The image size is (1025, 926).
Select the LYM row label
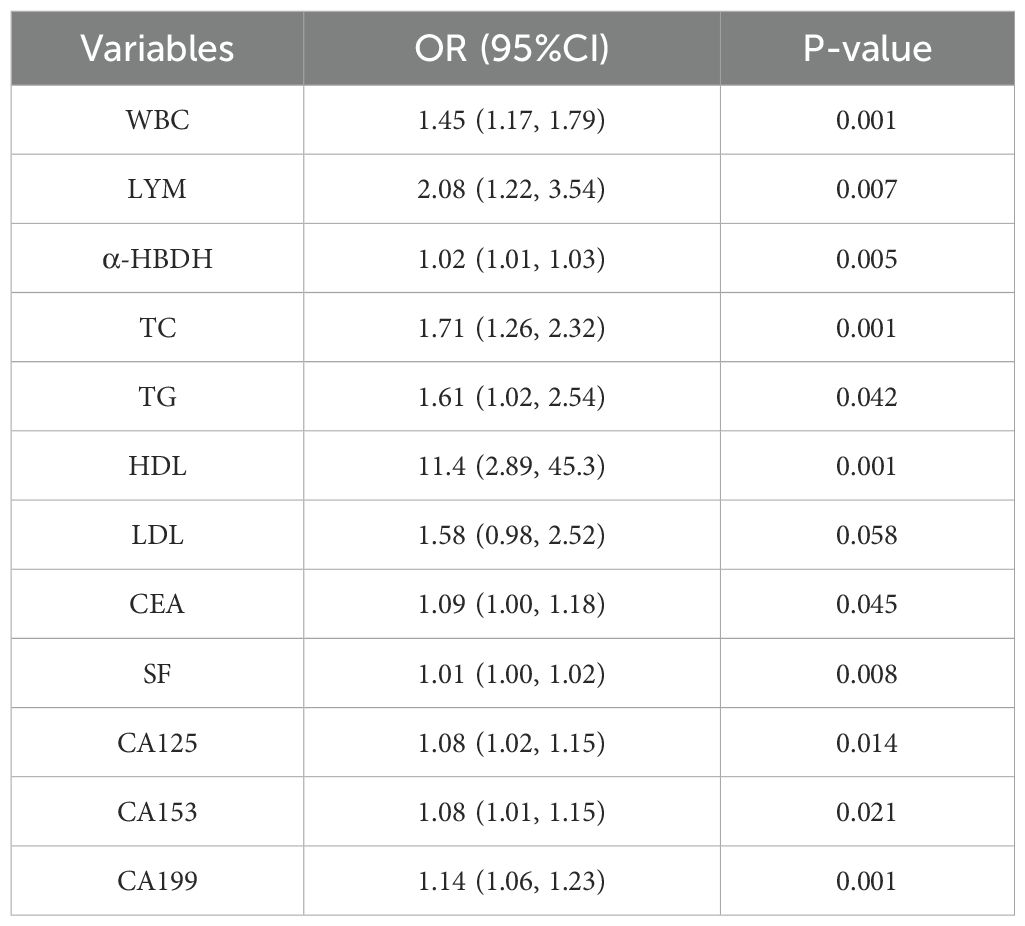[x=158, y=189]
